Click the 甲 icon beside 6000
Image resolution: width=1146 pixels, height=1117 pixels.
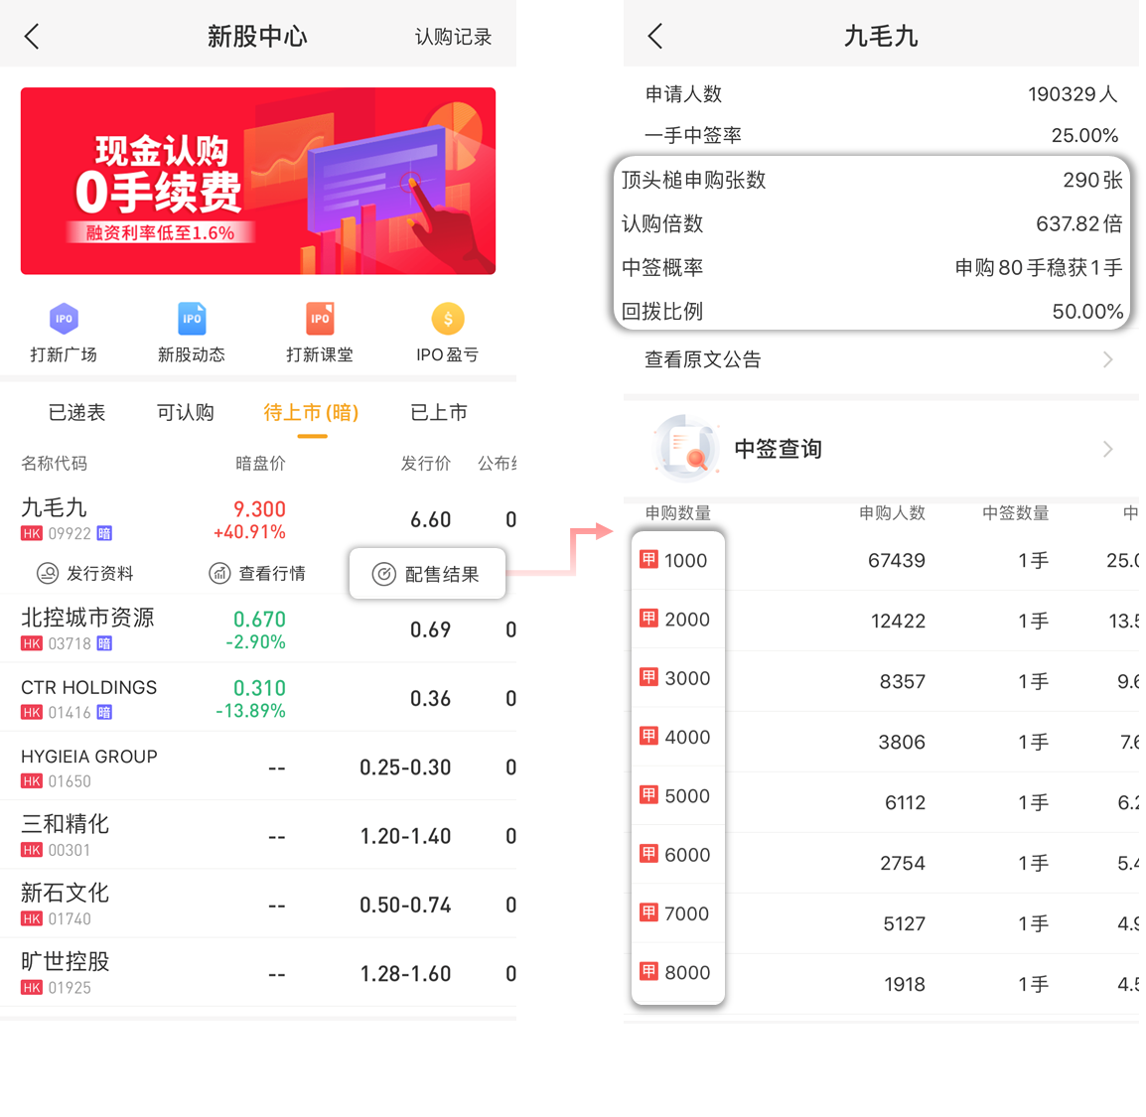click(x=648, y=854)
